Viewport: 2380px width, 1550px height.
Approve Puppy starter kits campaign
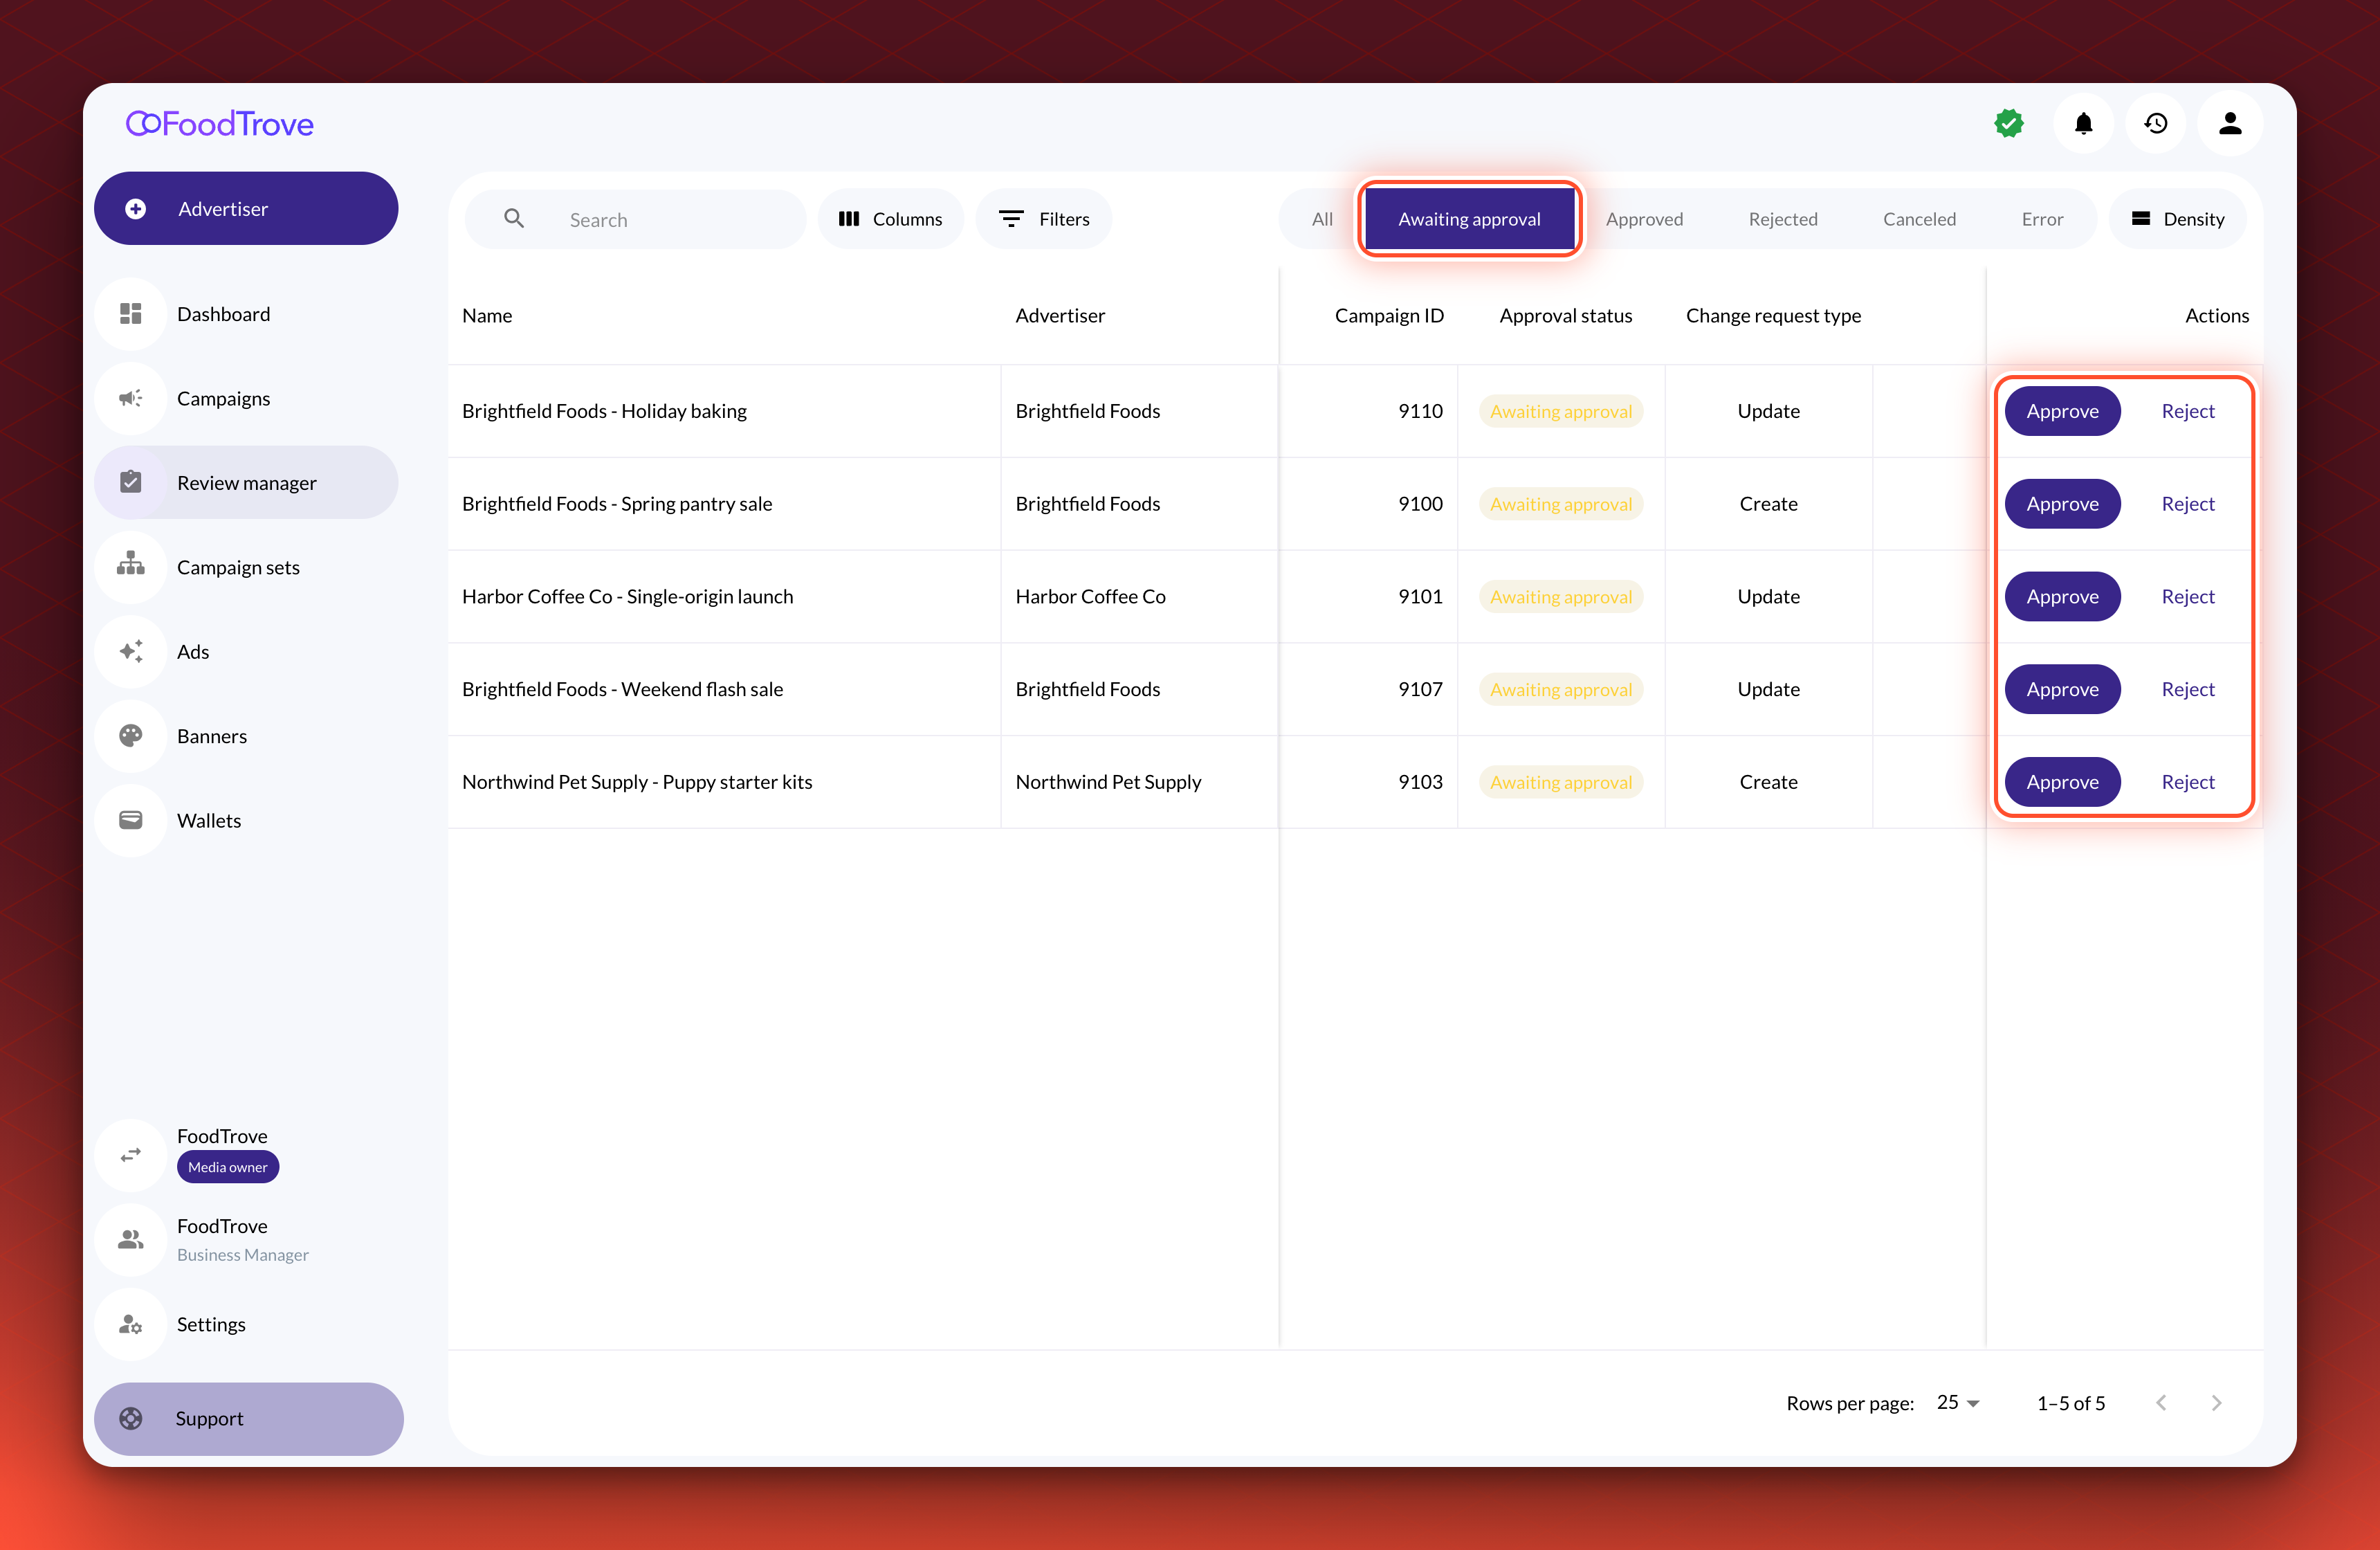[x=2062, y=782]
